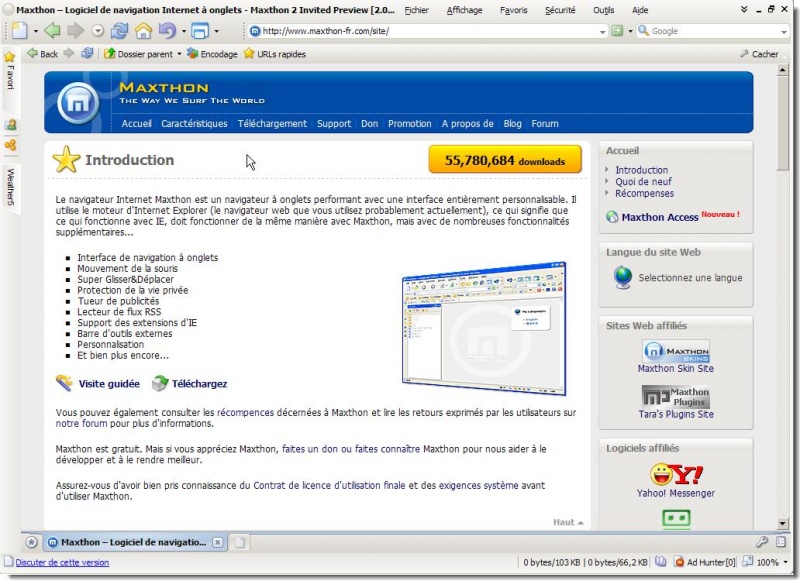
Task: Go to the home page icon
Action: [x=143, y=31]
